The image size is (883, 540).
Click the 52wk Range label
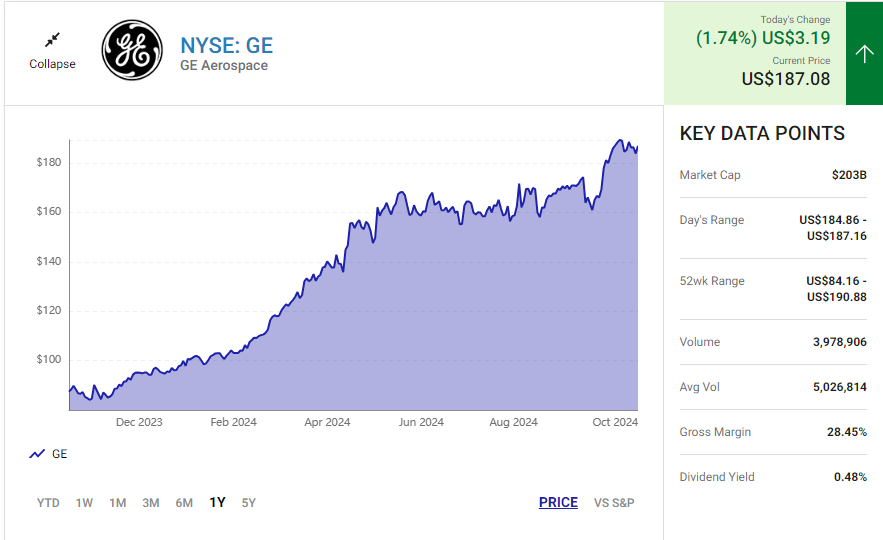pos(712,281)
